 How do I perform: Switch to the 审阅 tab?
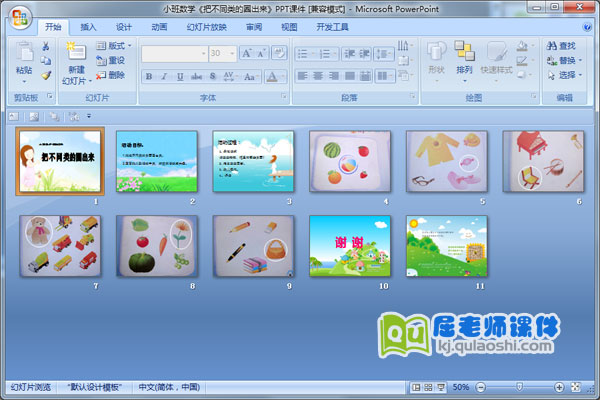click(254, 27)
